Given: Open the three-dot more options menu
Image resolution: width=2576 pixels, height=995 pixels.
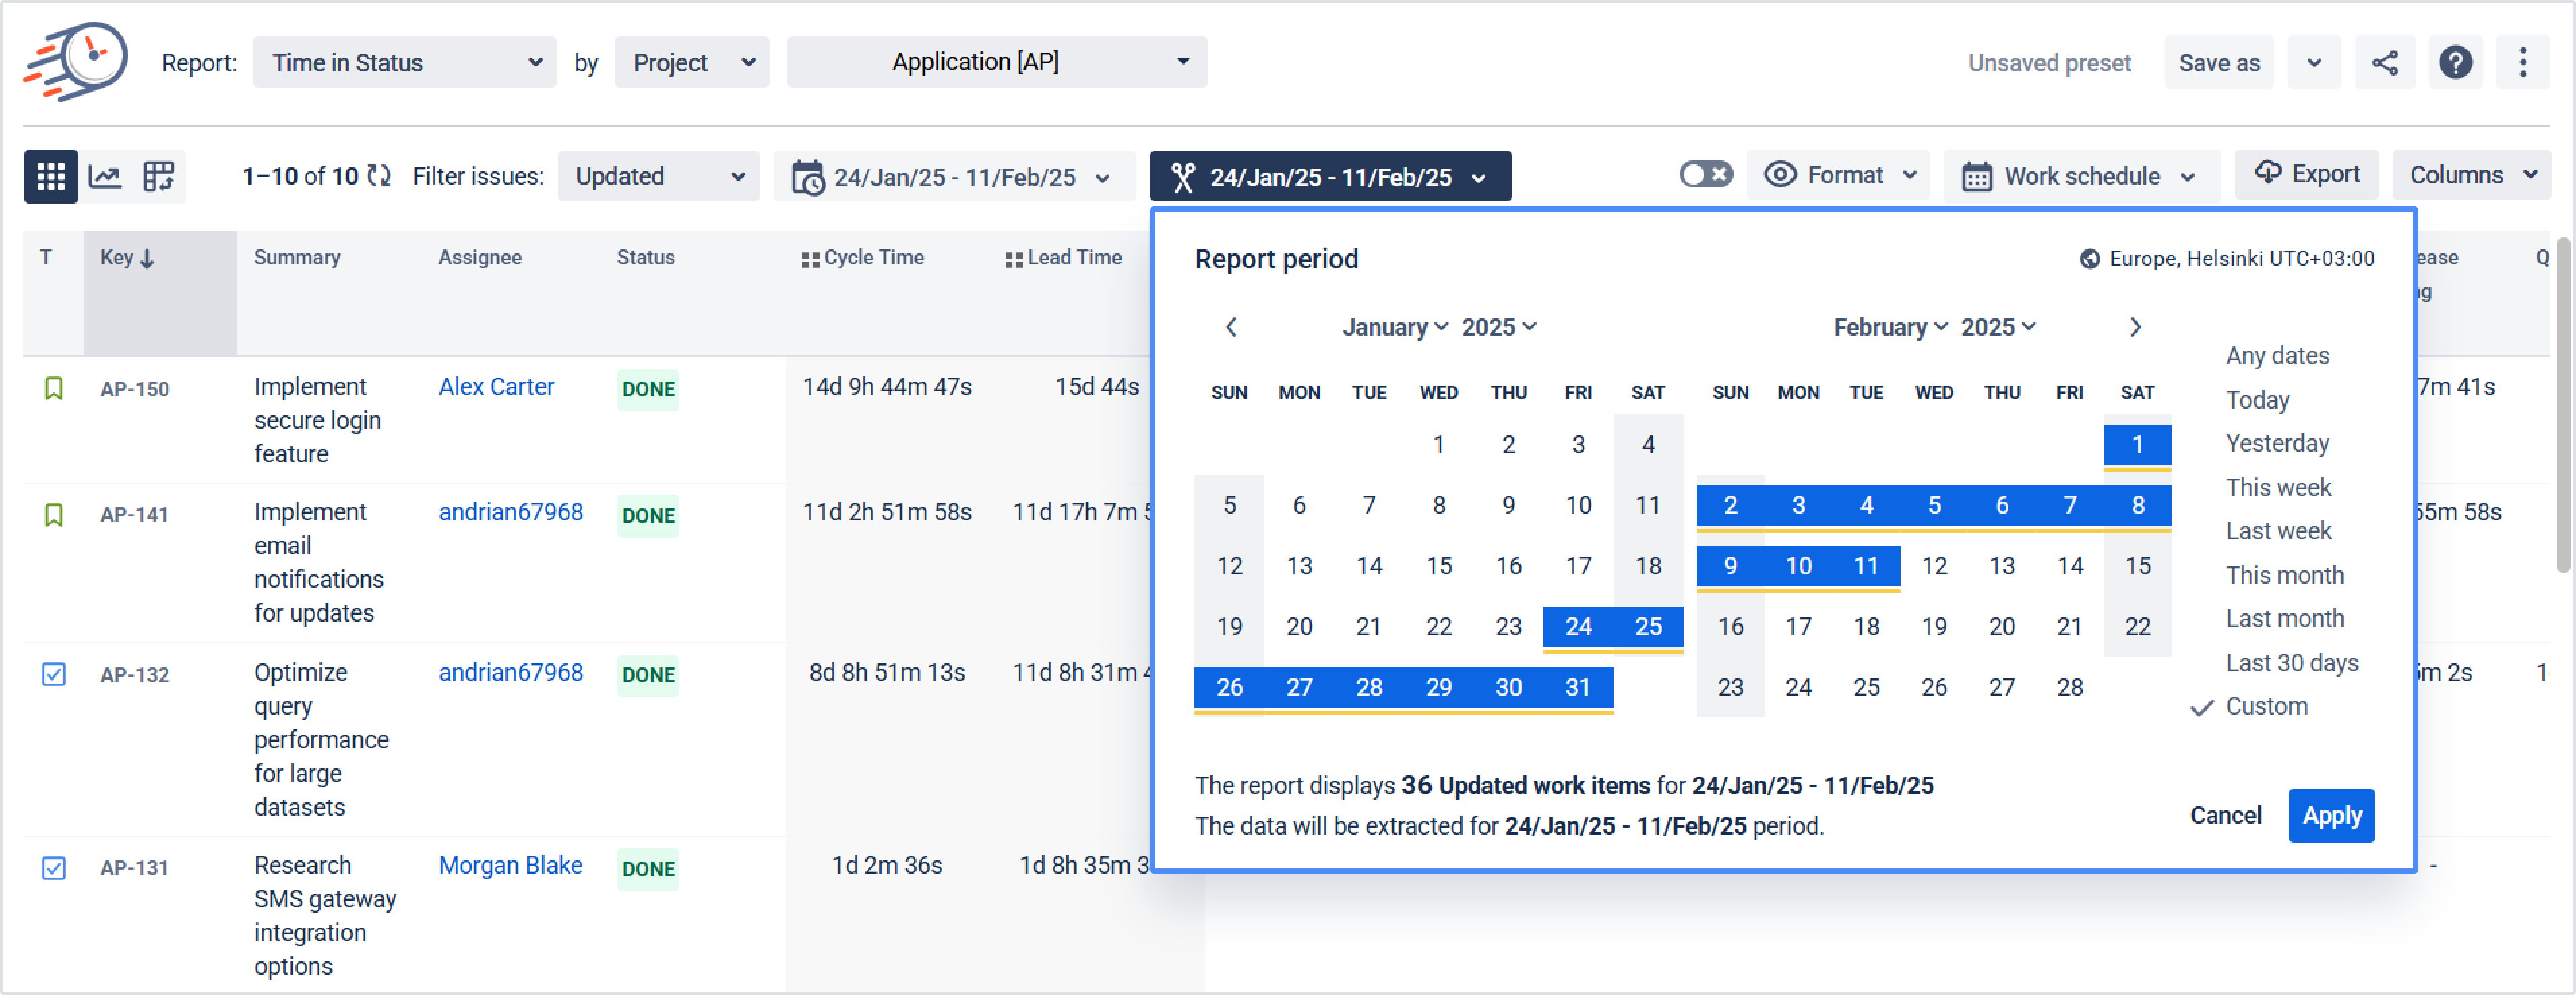Looking at the screenshot, I should point(2522,63).
